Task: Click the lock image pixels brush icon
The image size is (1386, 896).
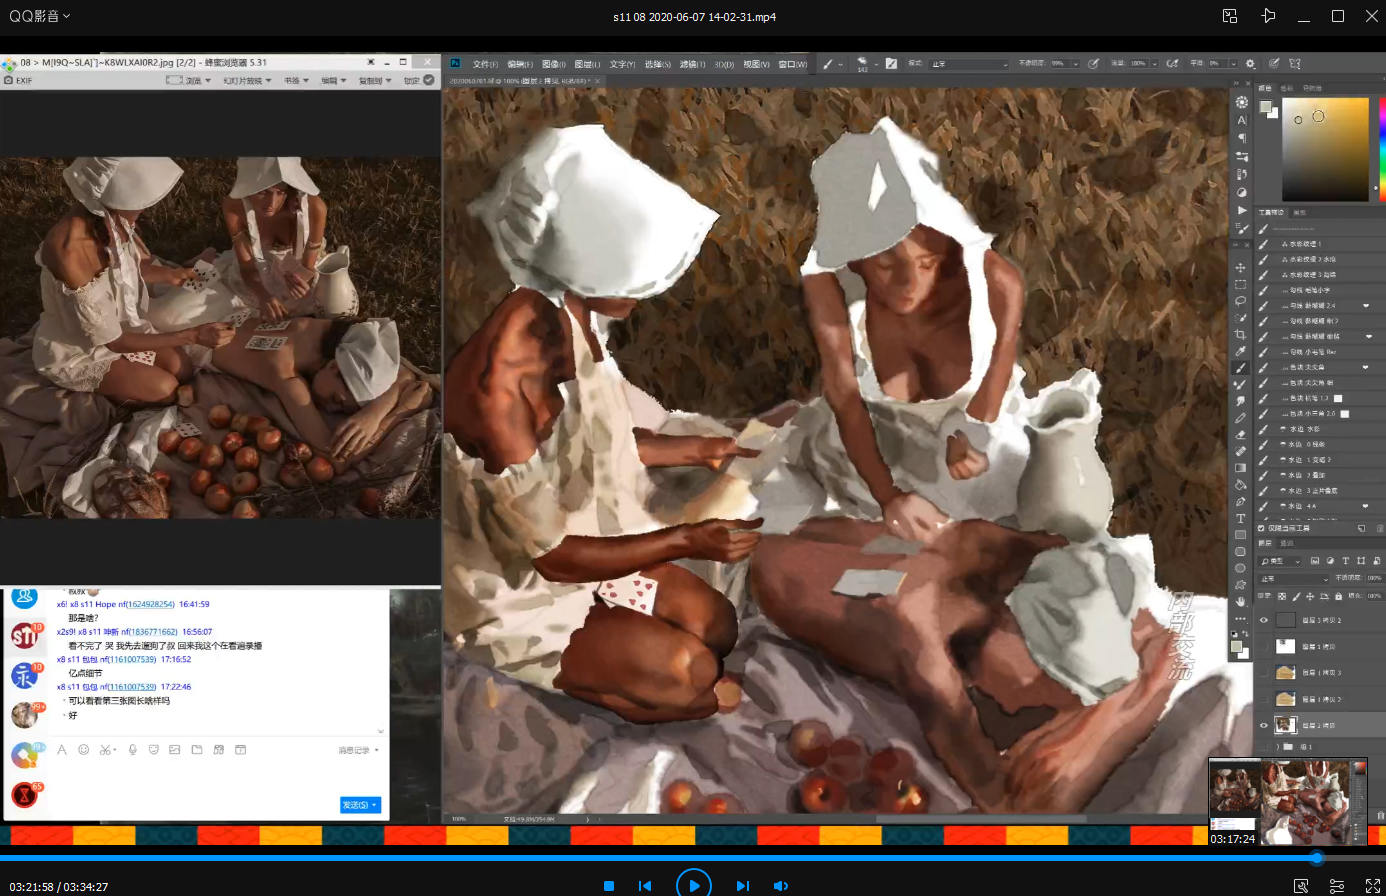Action: tap(1296, 596)
